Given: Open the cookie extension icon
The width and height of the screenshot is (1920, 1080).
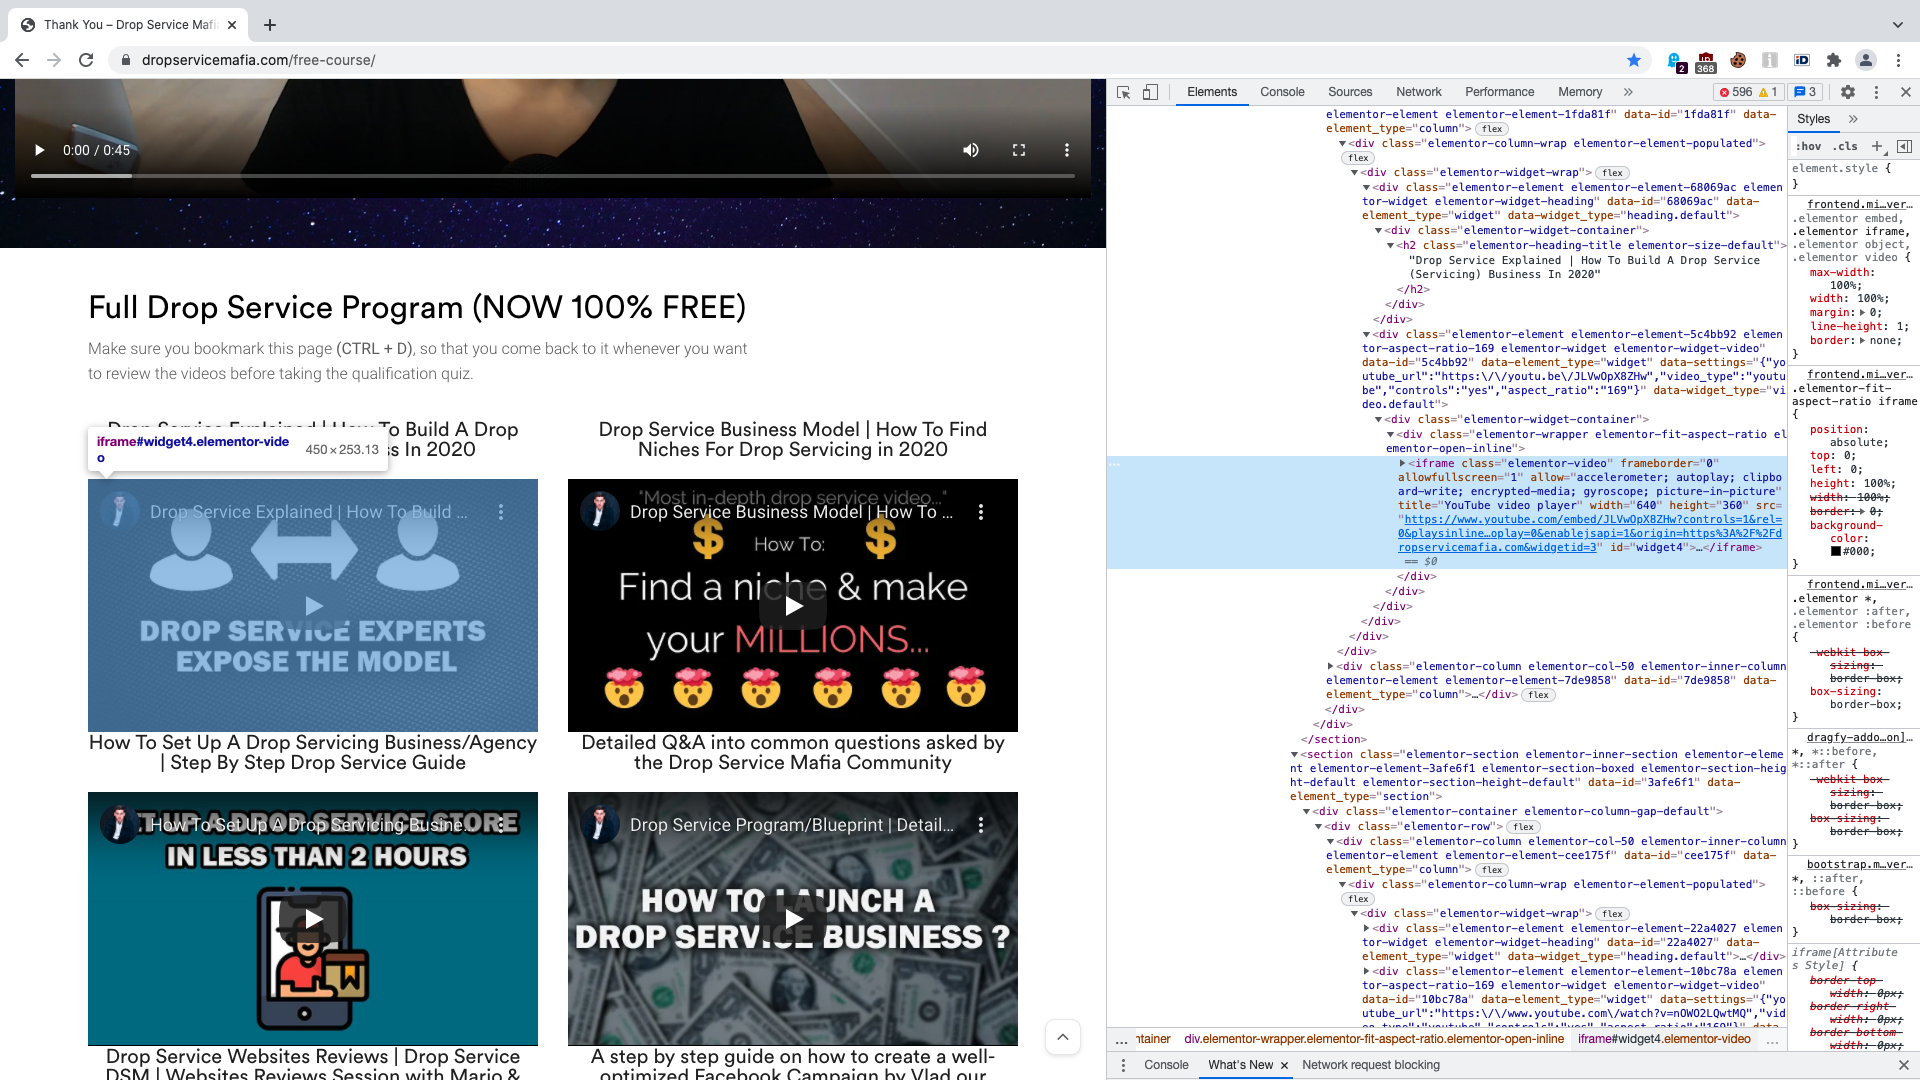Looking at the screenshot, I should click(1738, 60).
